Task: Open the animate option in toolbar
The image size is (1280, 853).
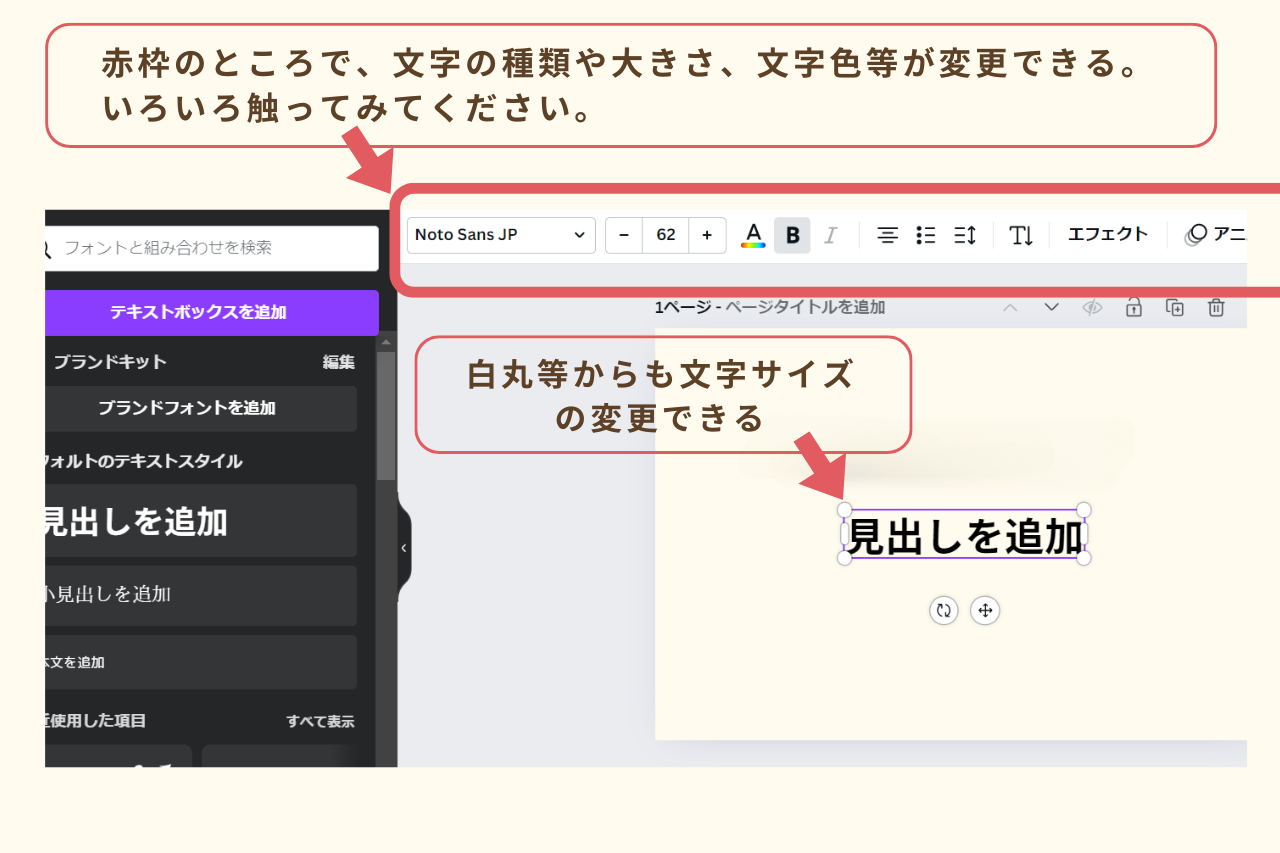Action: pyautogui.click(x=1215, y=234)
